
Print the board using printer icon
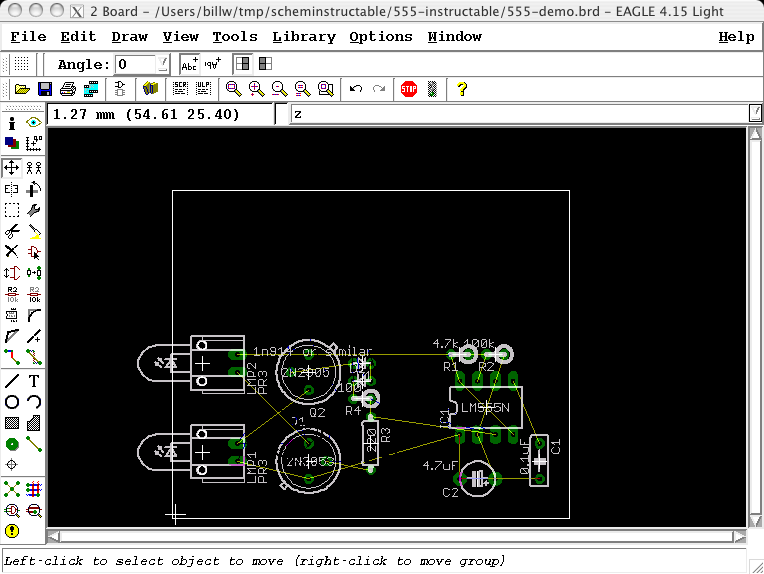(x=68, y=89)
